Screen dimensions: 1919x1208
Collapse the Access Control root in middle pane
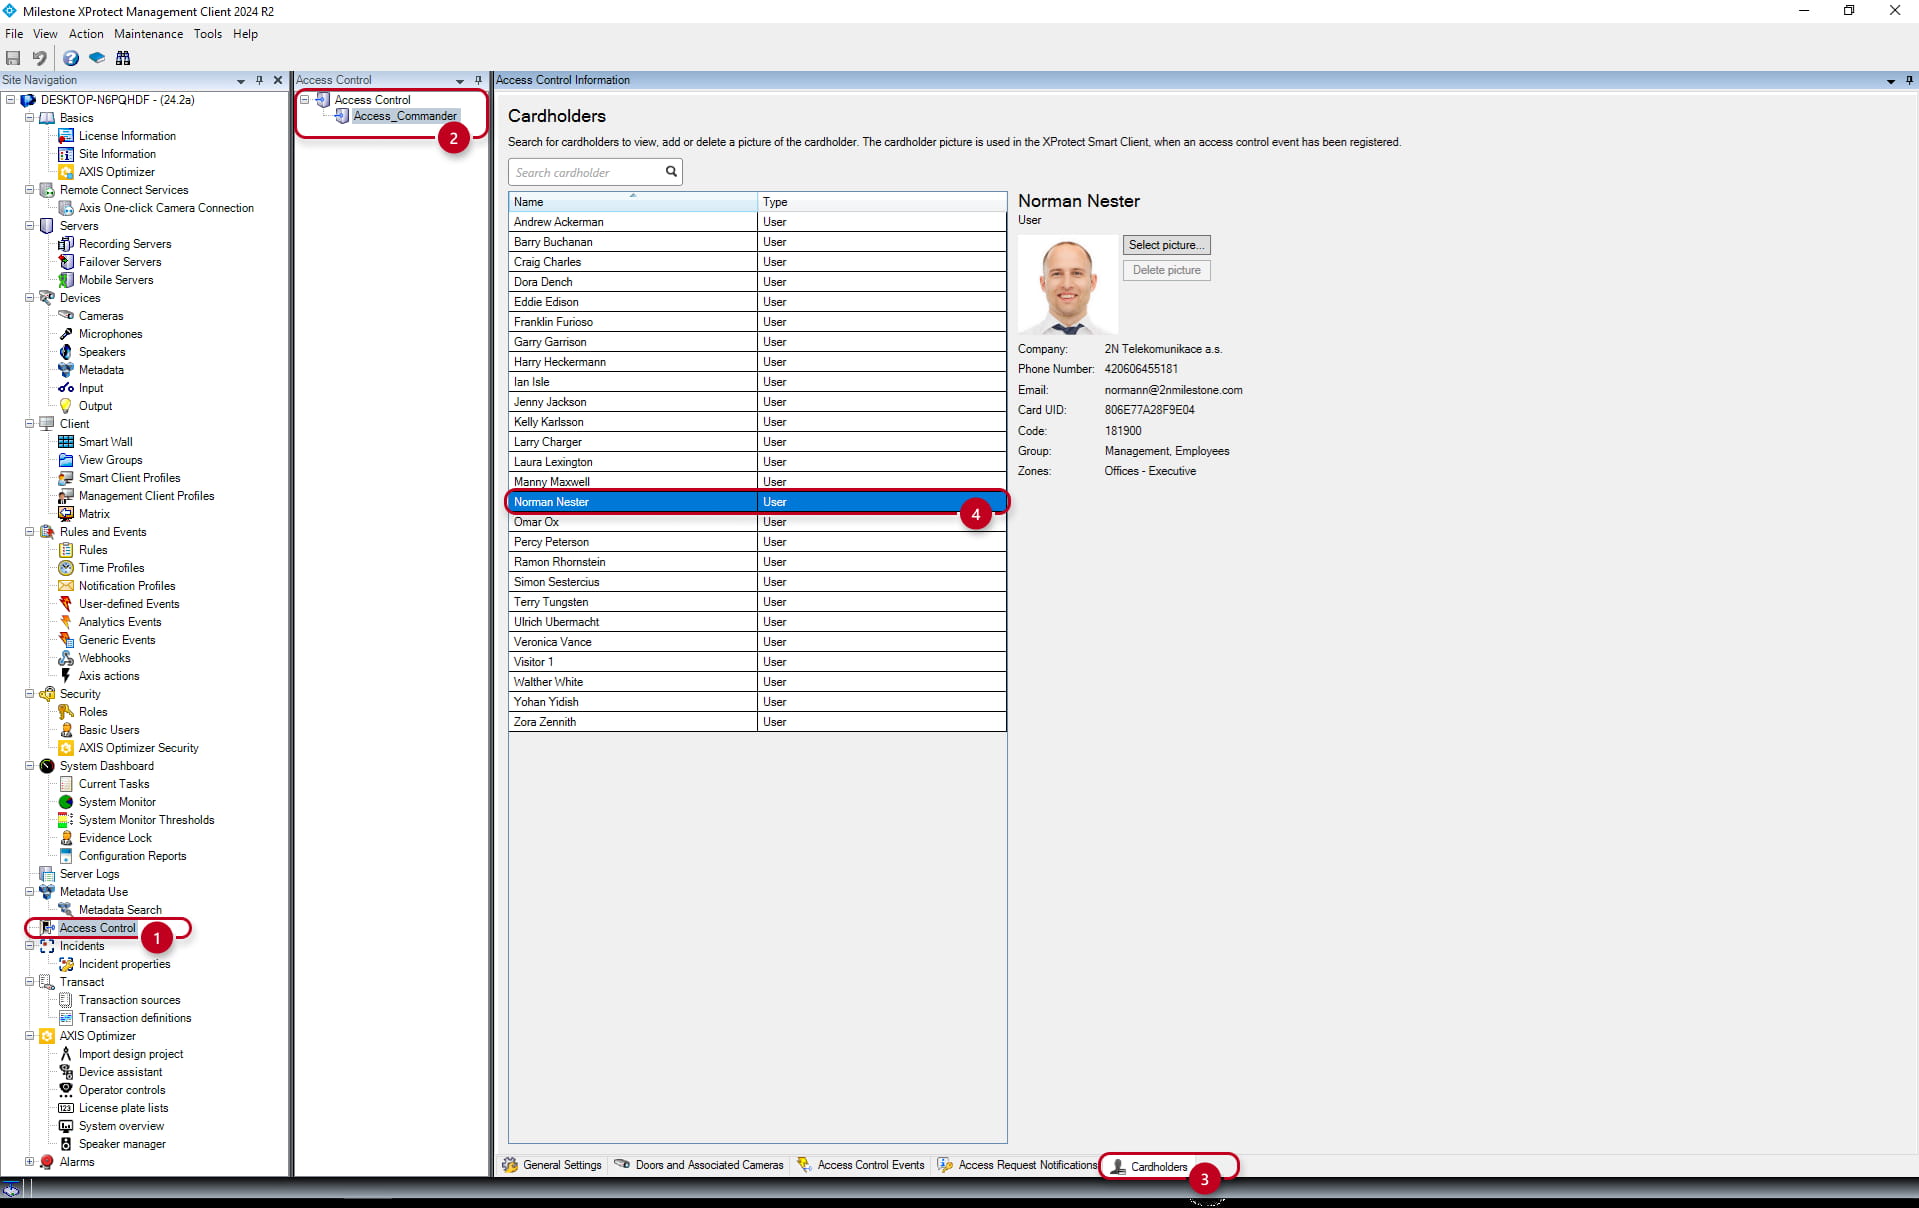coord(305,100)
